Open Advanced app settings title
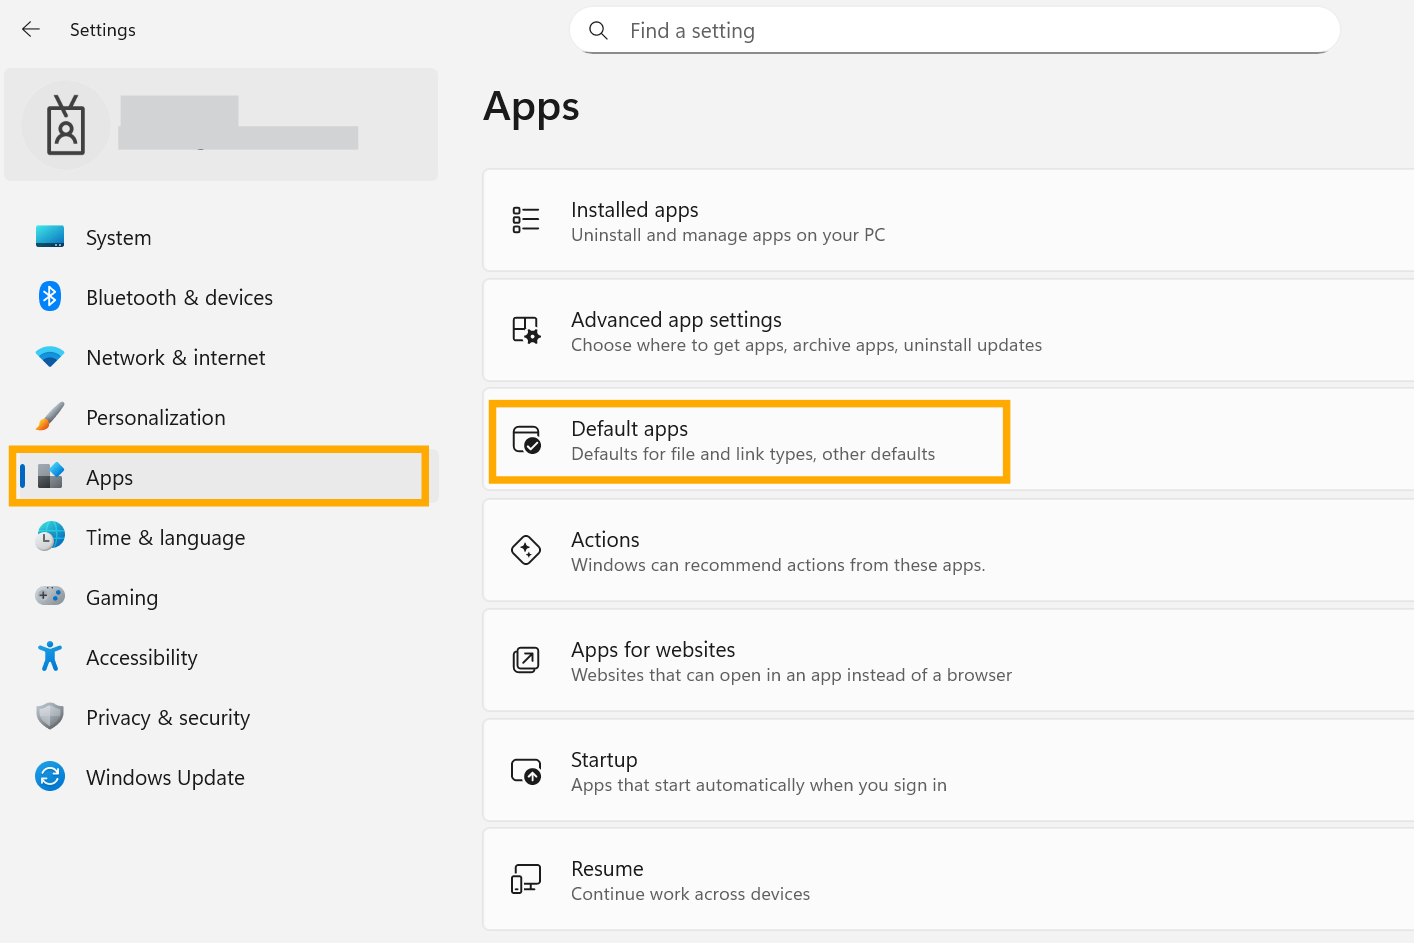Screen dimensions: 1414x943 point(676,320)
